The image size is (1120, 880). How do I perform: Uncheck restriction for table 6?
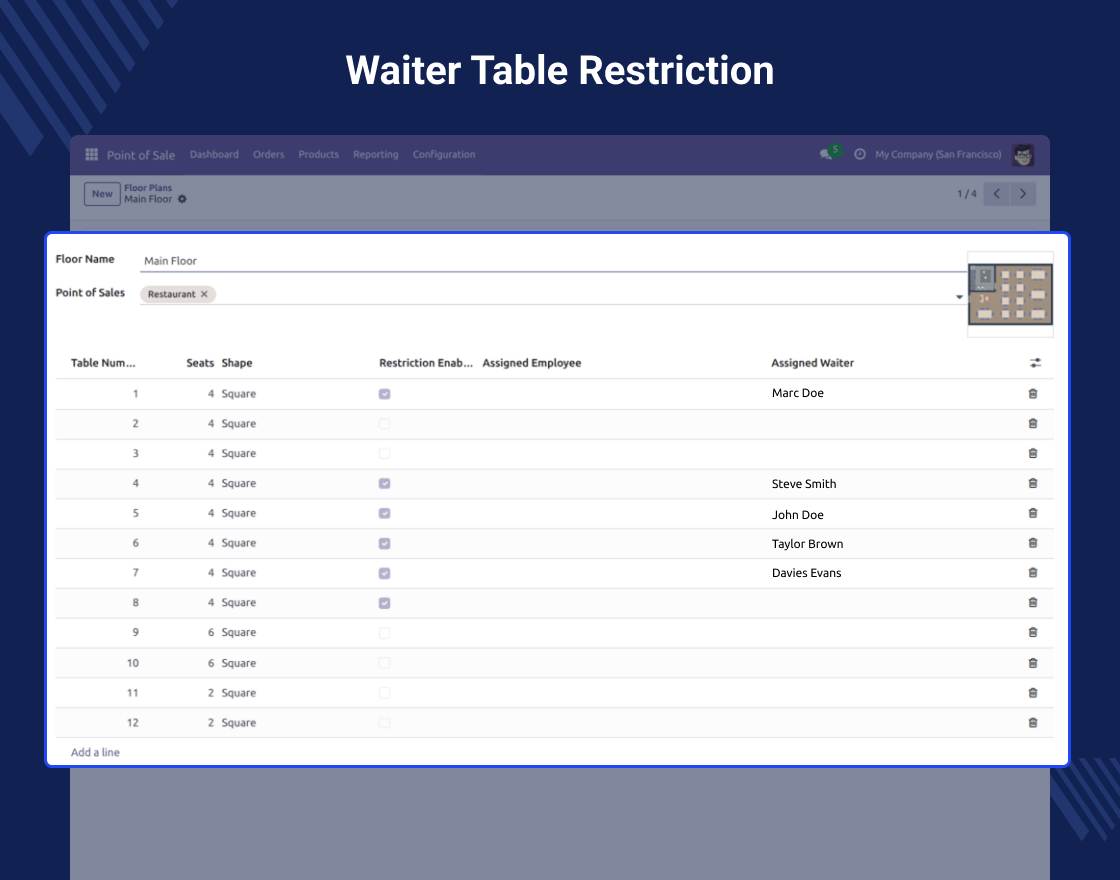[384, 544]
